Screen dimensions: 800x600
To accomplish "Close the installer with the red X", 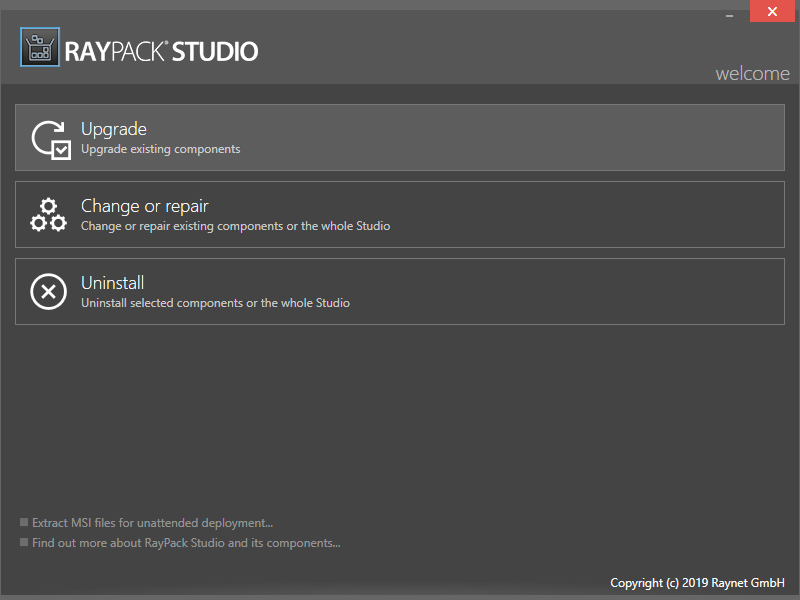I will pyautogui.click(x=771, y=12).
